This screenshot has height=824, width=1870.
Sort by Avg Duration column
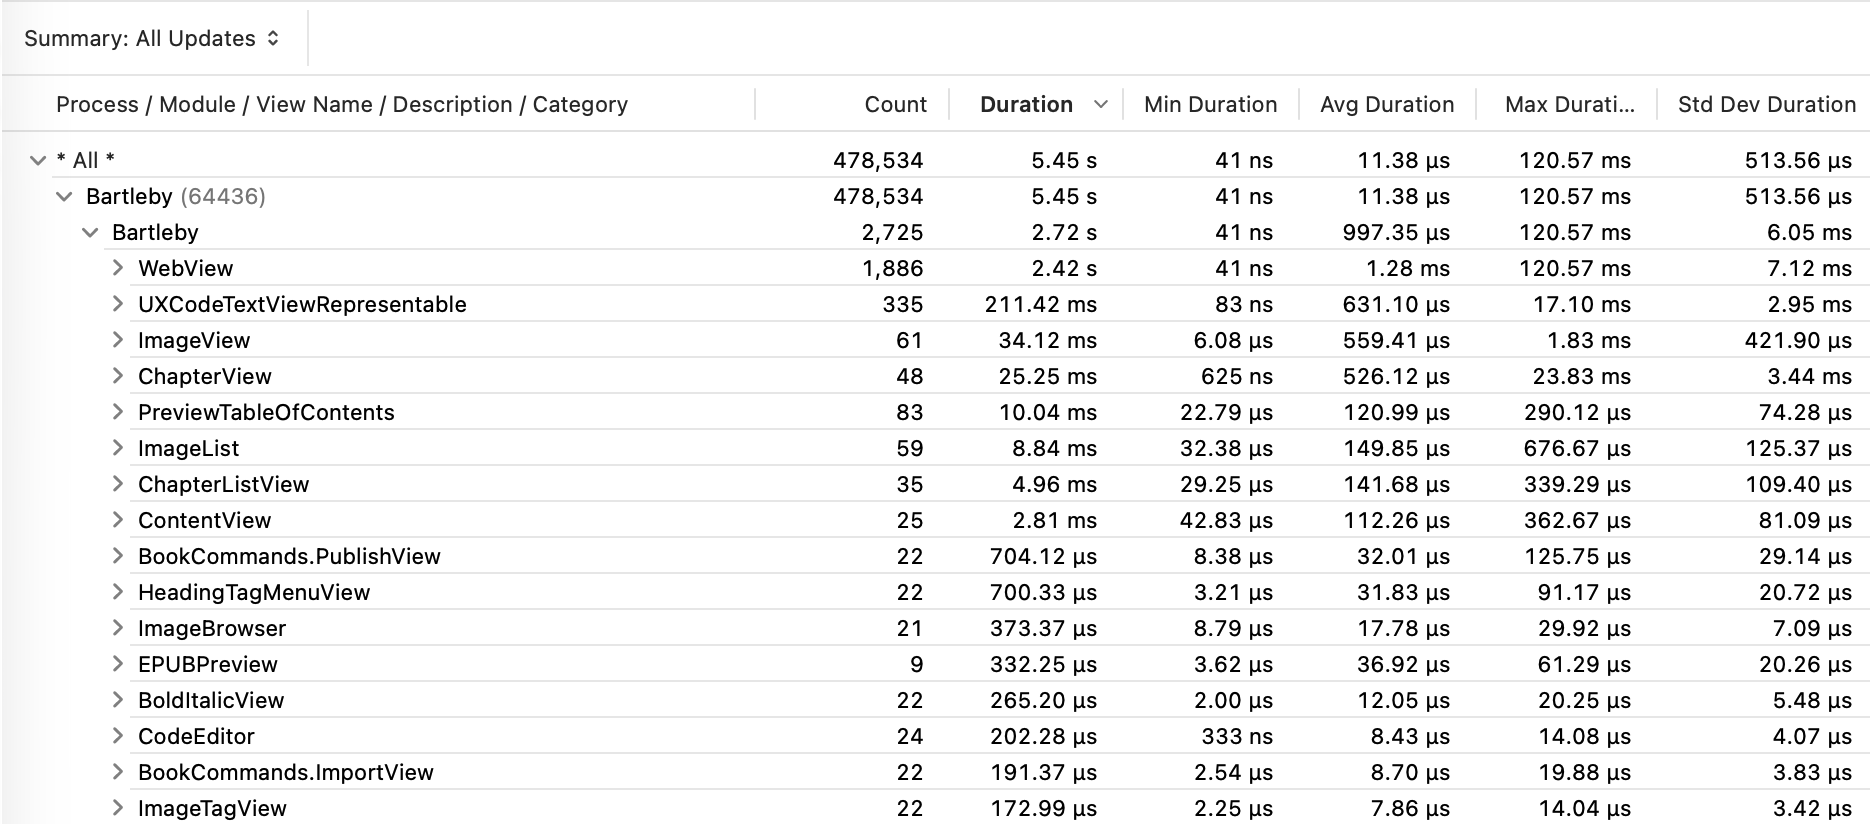point(1386,105)
